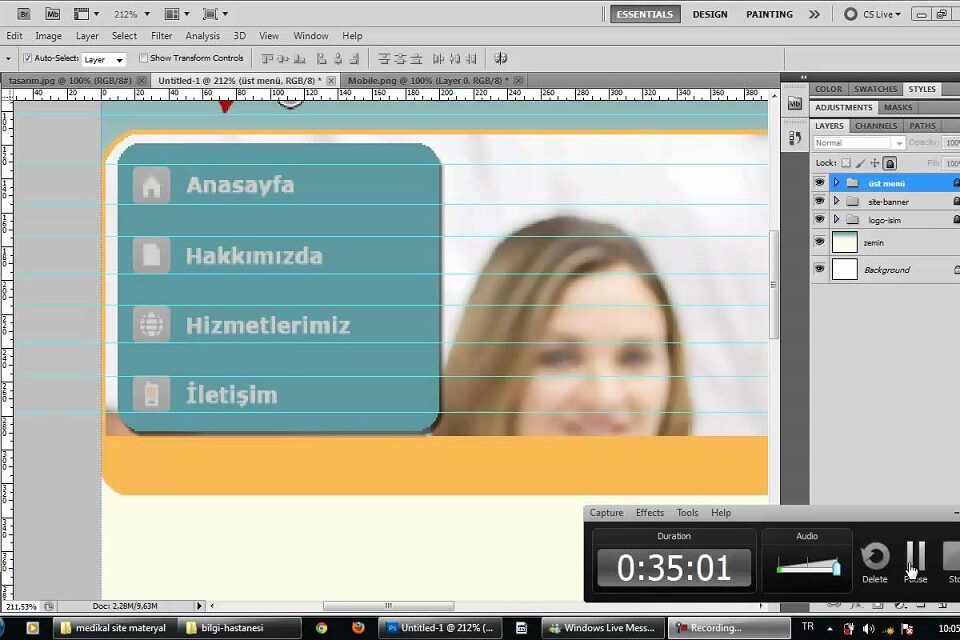Image resolution: width=960 pixels, height=640 pixels.
Task: Click the lock position icon
Action: coord(874,163)
